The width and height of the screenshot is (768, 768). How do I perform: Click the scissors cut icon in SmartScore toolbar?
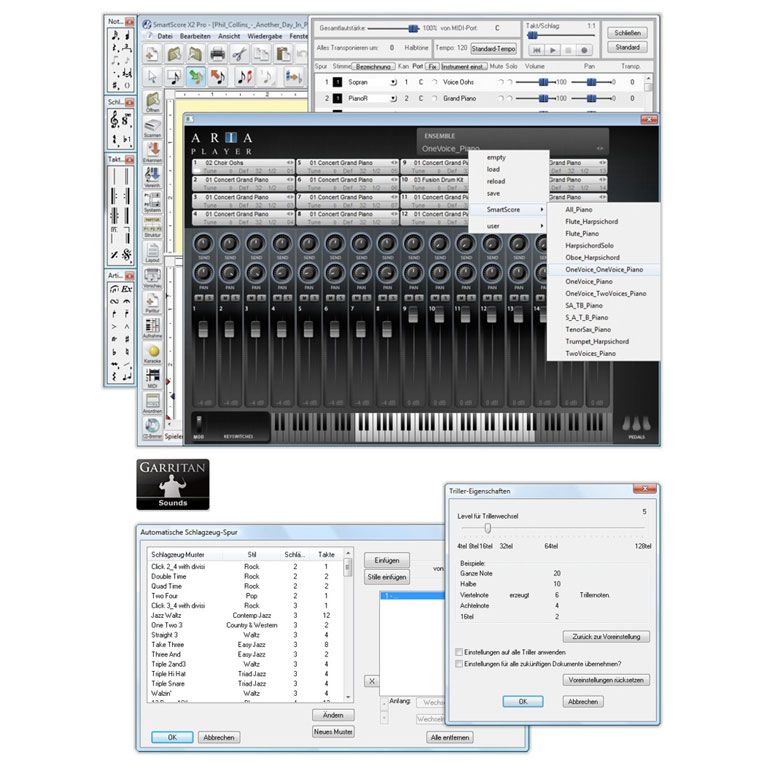pyautogui.click(x=239, y=53)
